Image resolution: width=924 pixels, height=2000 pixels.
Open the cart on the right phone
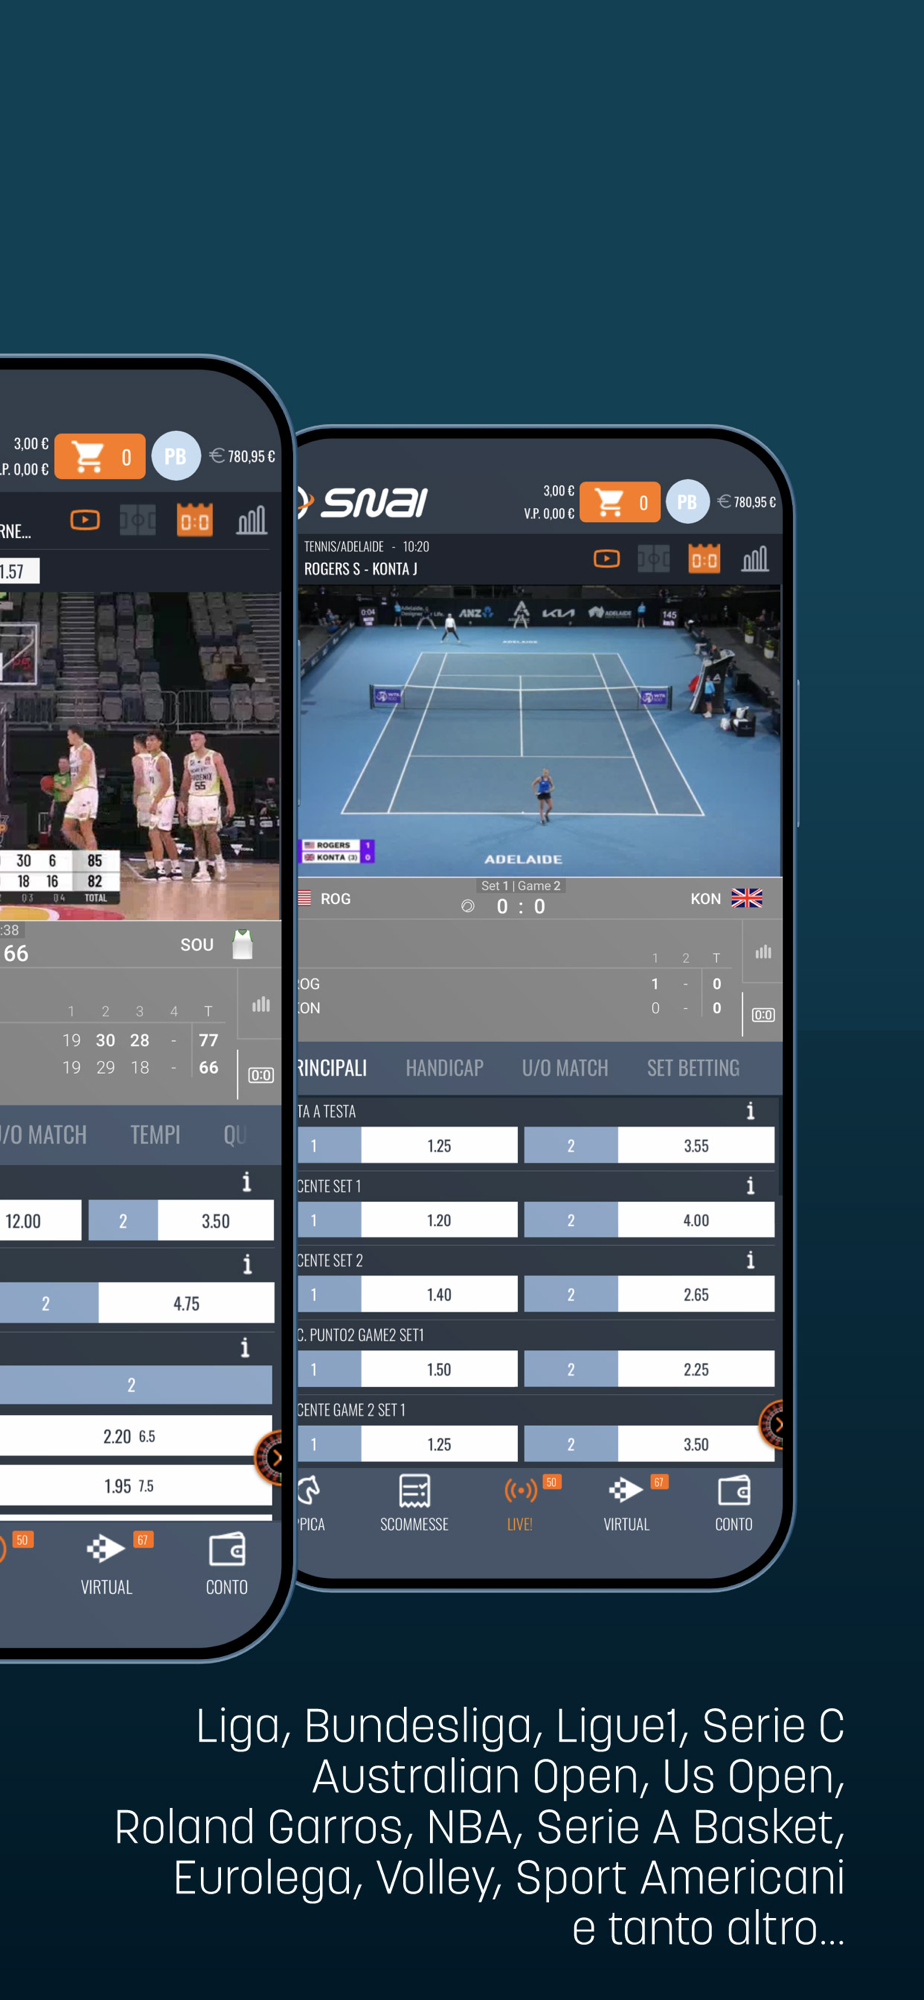tap(619, 503)
